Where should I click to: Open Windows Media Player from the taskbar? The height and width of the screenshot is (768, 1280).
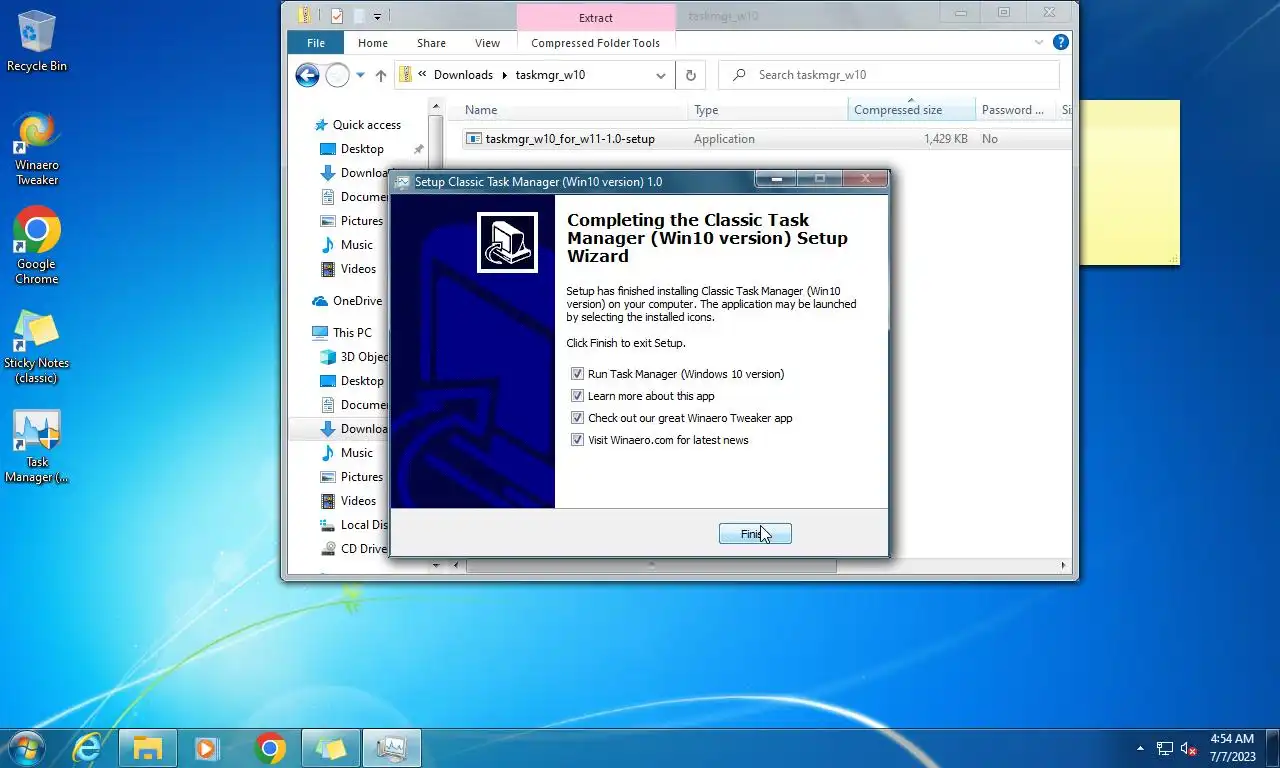(x=207, y=748)
